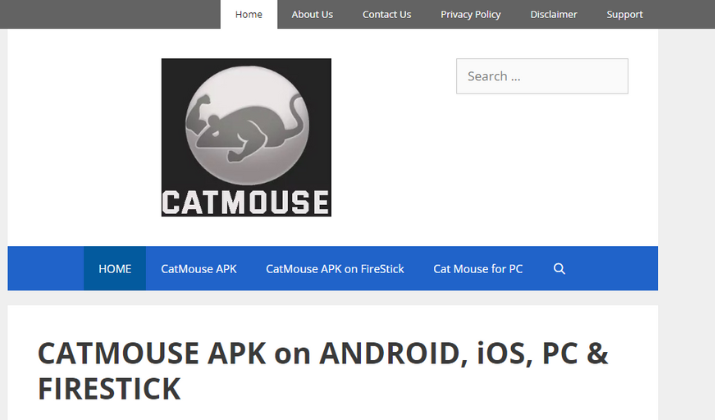
Task: Select HOME in the blue navigation bar
Action: point(115,269)
